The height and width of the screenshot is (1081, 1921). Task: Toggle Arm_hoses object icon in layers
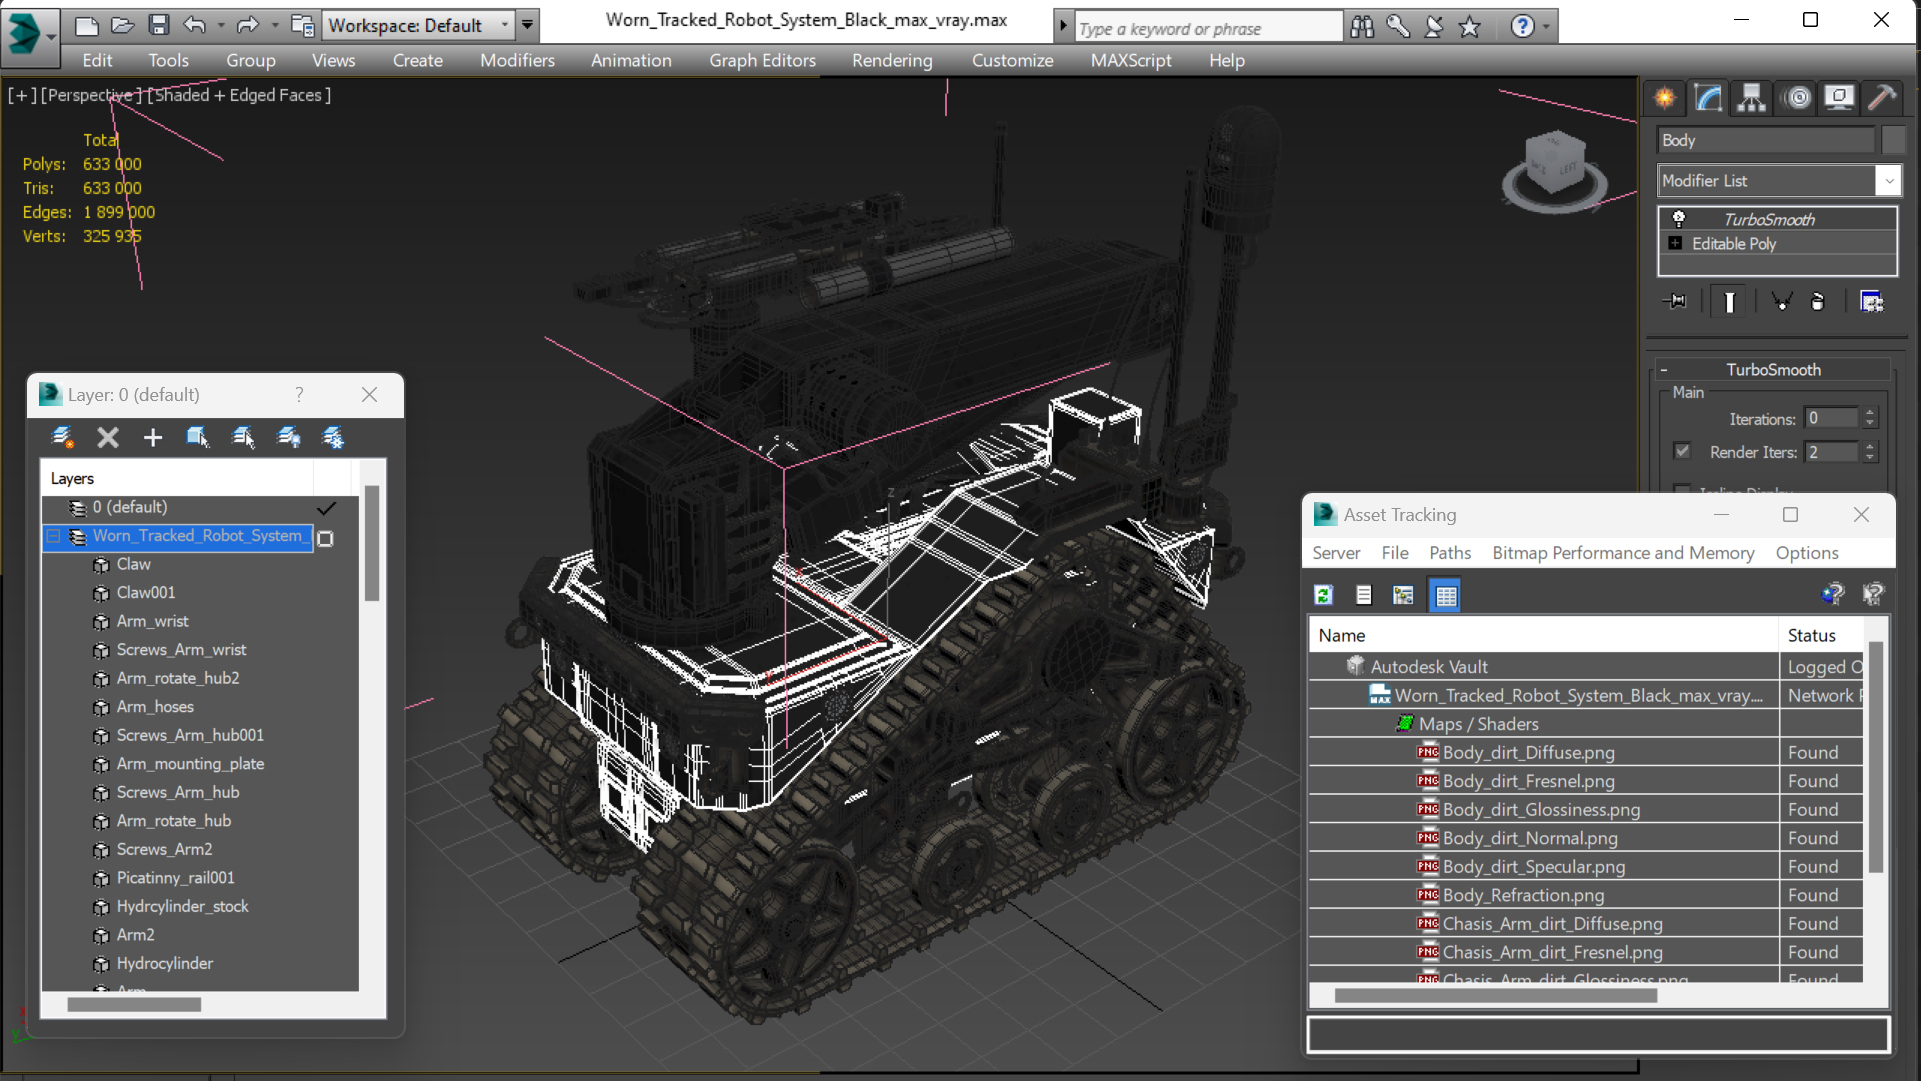[x=101, y=707]
